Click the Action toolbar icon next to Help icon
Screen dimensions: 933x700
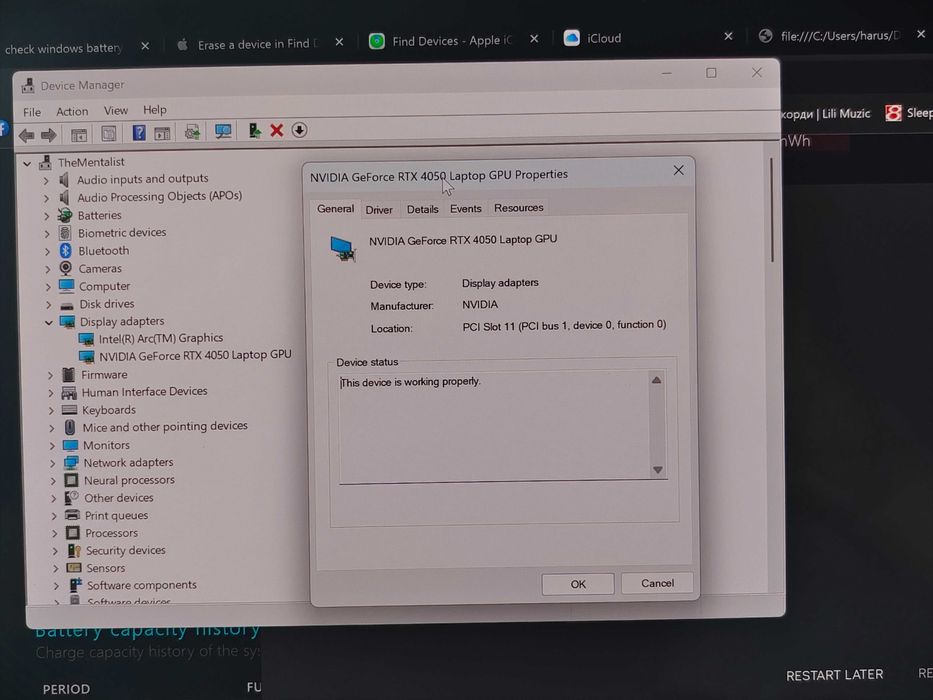coord(162,133)
